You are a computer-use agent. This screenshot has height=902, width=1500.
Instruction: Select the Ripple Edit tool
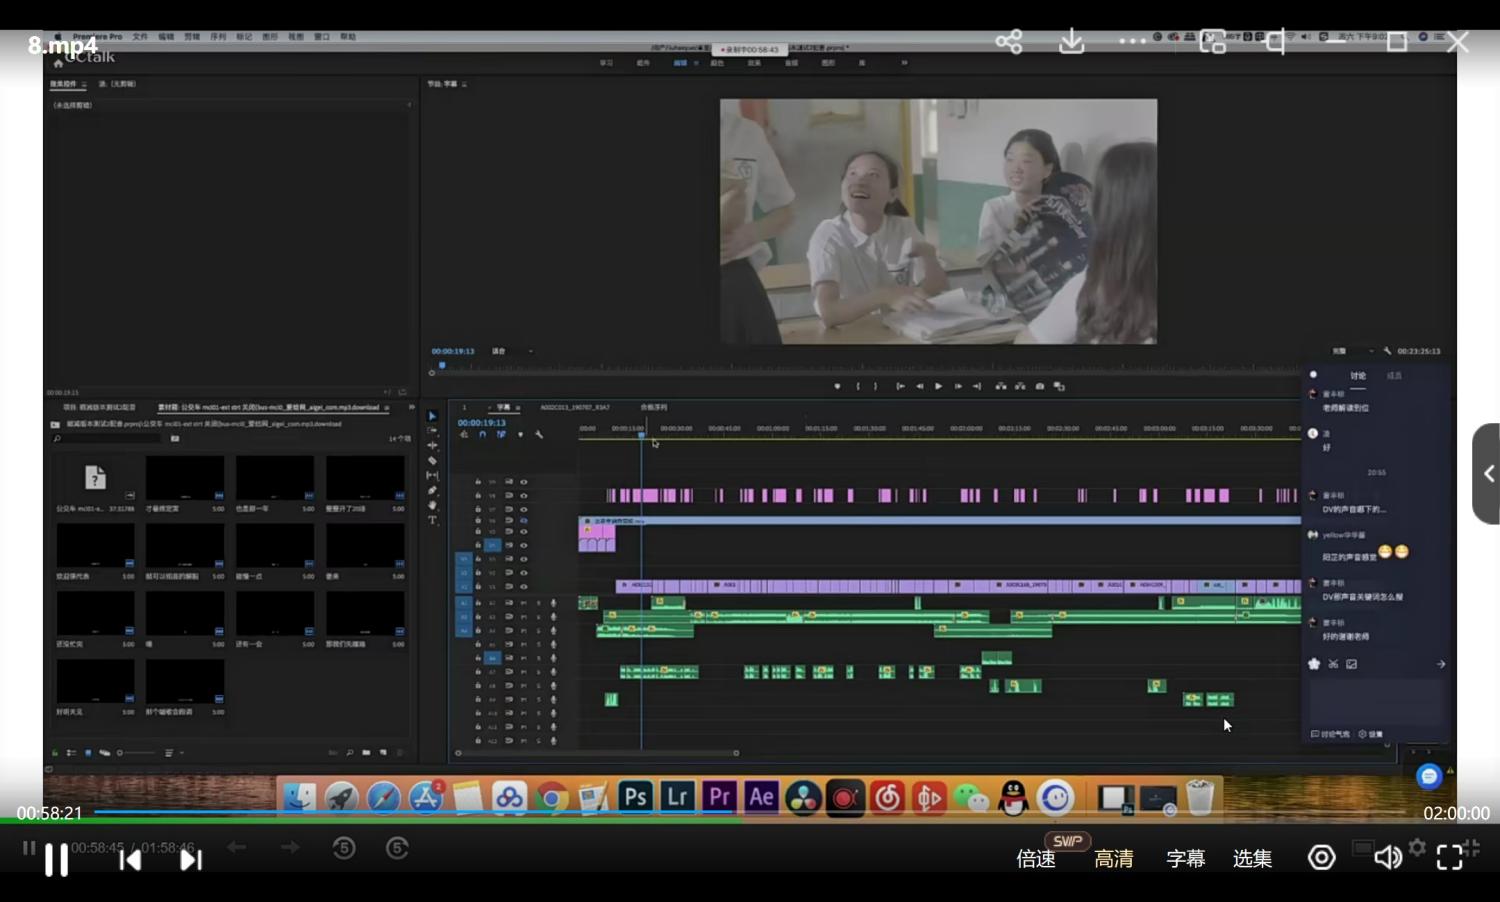point(432,446)
